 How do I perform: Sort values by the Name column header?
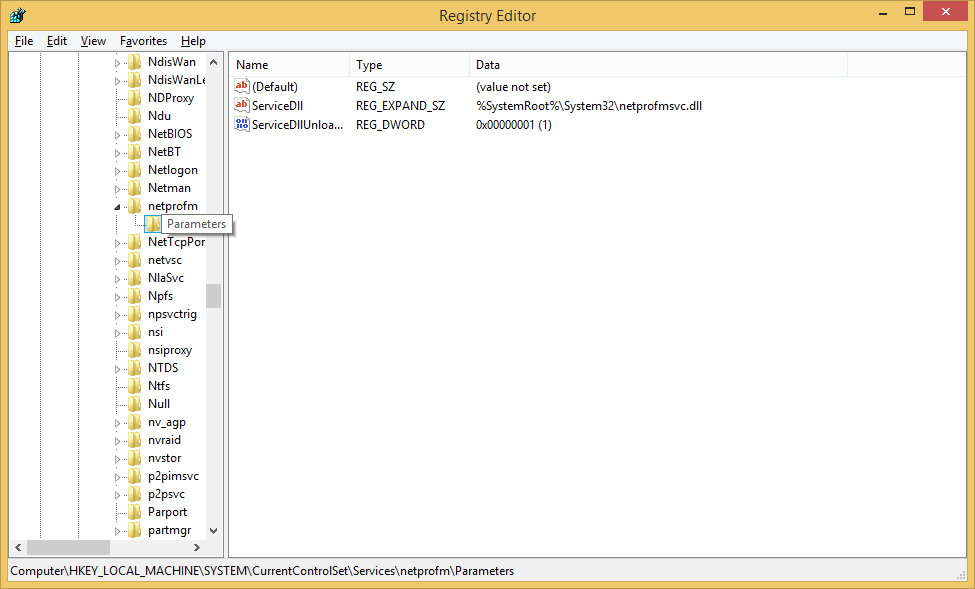pos(290,65)
